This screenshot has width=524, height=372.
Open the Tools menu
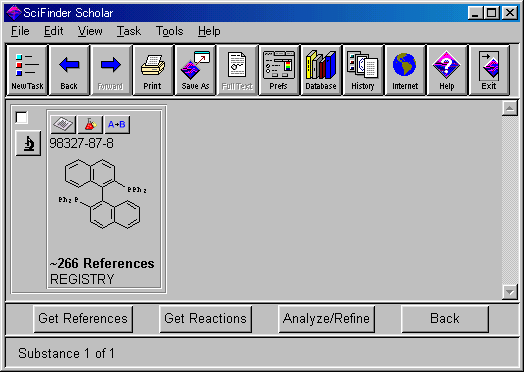[169, 31]
